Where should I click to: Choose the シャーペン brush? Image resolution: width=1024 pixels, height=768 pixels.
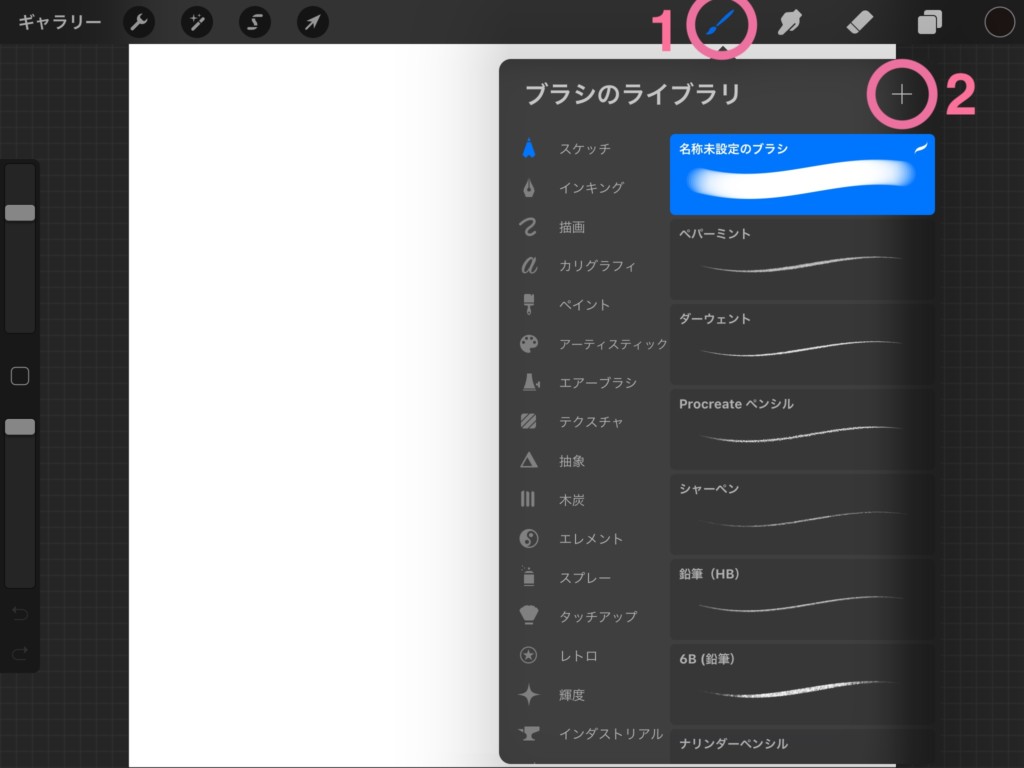802,515
